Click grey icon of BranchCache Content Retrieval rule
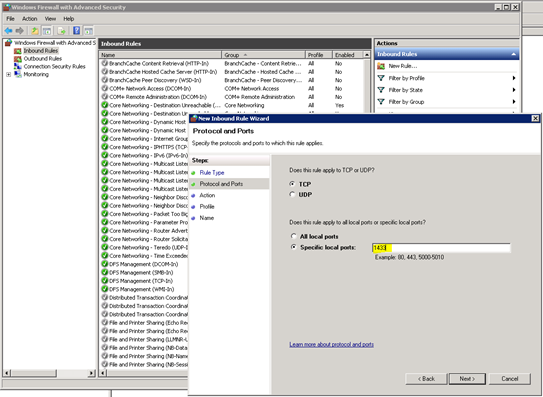This screenshot has height=397, width=543. pos(105,63)
